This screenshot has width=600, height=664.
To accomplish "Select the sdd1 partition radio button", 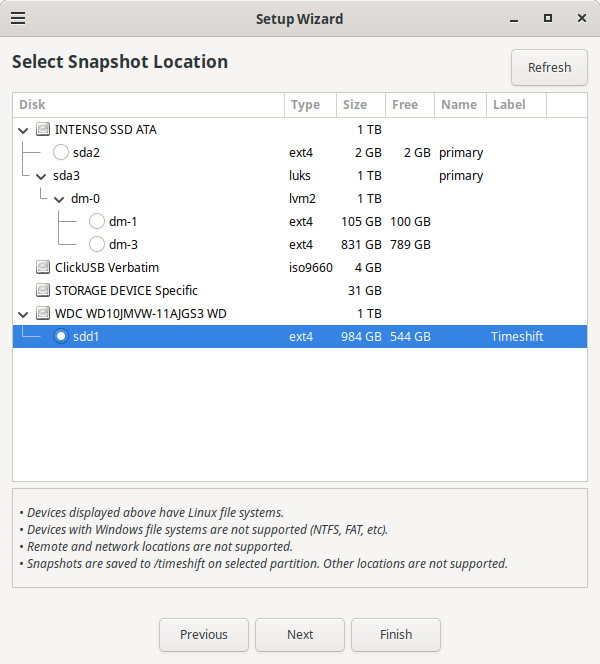I will 61,336.
